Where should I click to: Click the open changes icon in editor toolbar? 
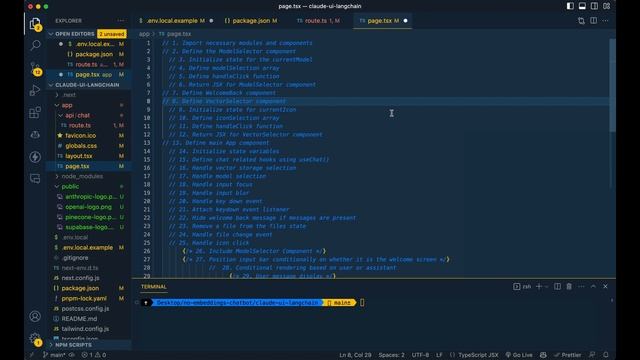tap(581, 20)
